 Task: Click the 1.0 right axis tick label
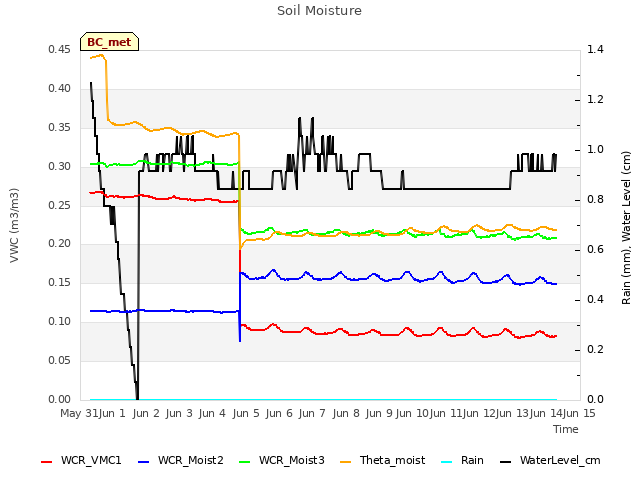595,149
